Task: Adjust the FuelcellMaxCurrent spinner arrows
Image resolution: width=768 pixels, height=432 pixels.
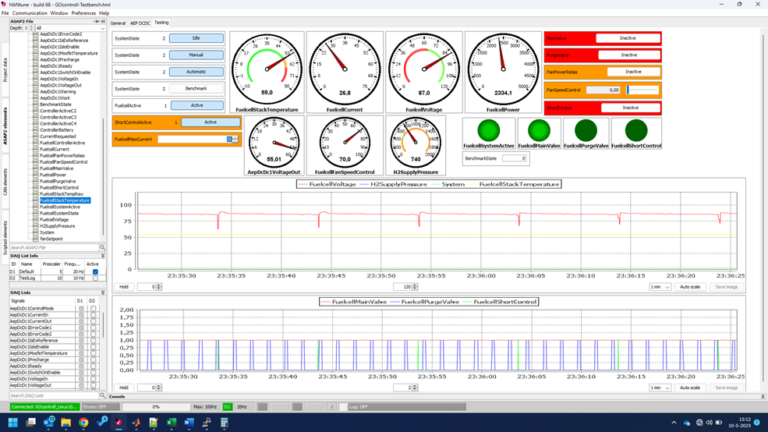Action: [x=235, y=139]
